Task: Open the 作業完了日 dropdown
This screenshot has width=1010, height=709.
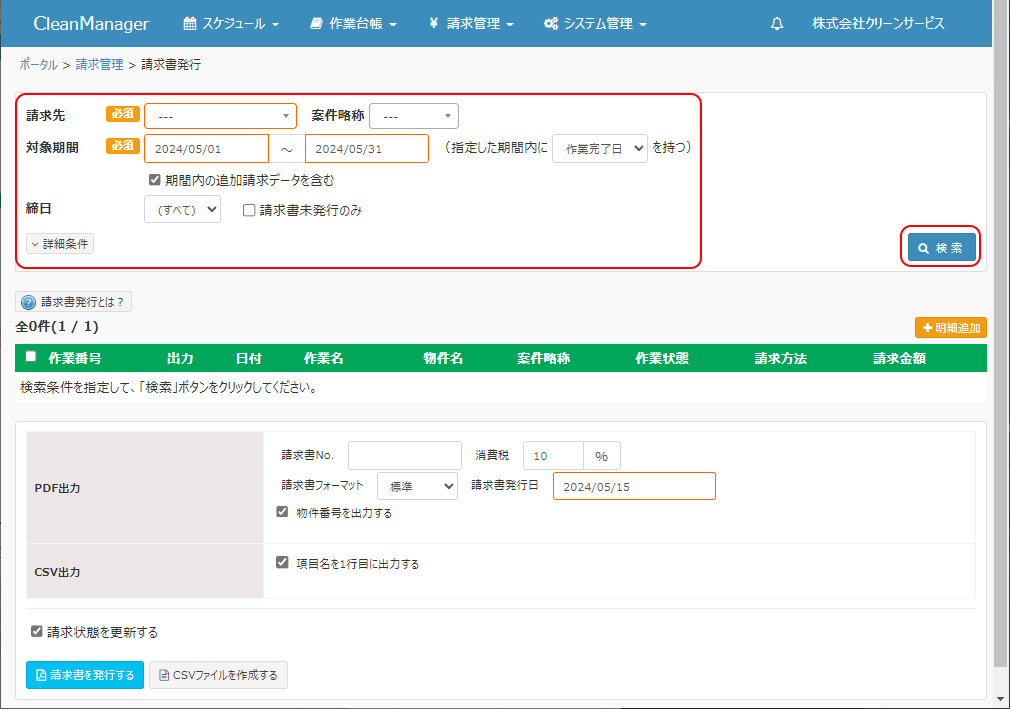Action: (600, 148)
